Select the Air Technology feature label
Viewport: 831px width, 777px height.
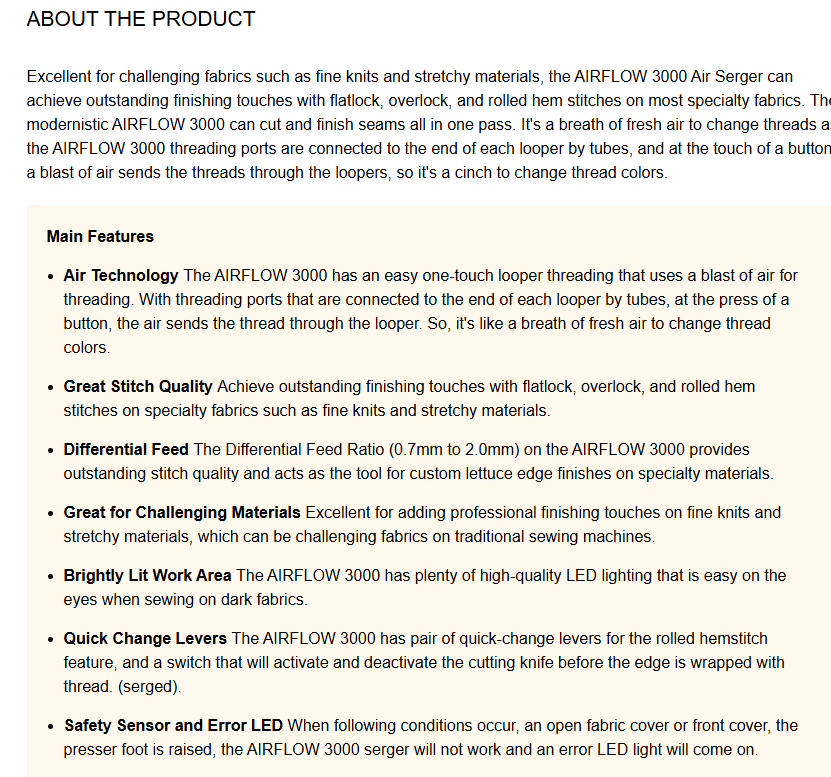(x=121, y=276)
